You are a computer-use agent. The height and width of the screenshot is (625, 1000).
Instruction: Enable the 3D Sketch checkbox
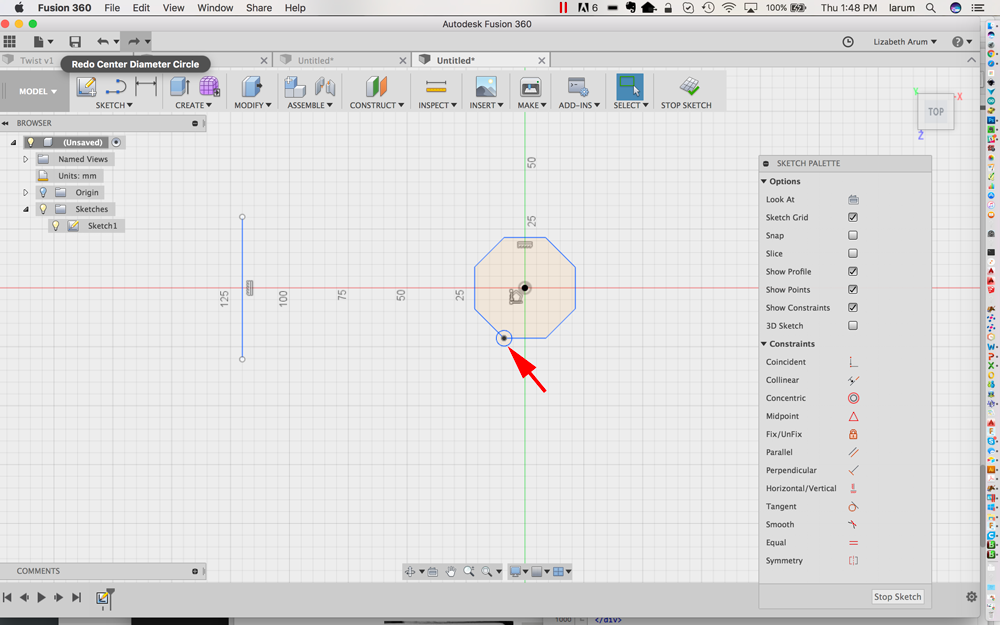[853, 326]
